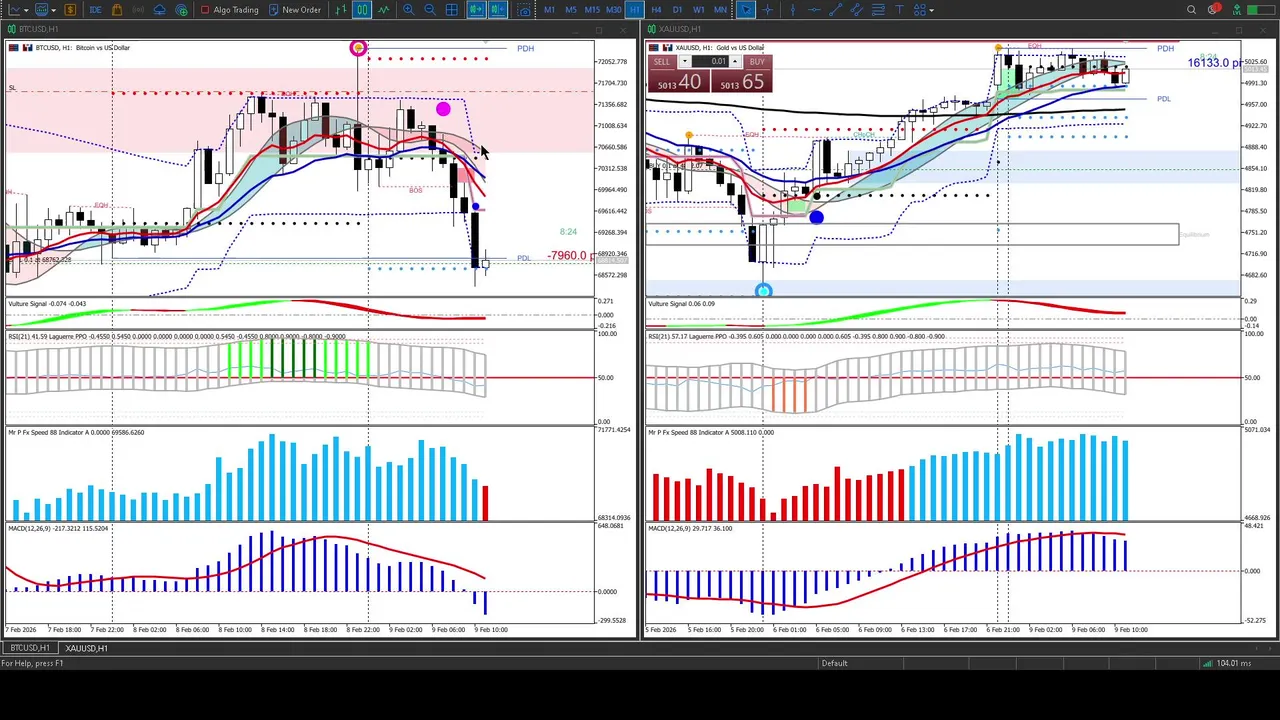This screenshot has height=720, width=1280.
Task: Select the horizontal line tool
Action: pyautogui.click(x=814, y=10)
